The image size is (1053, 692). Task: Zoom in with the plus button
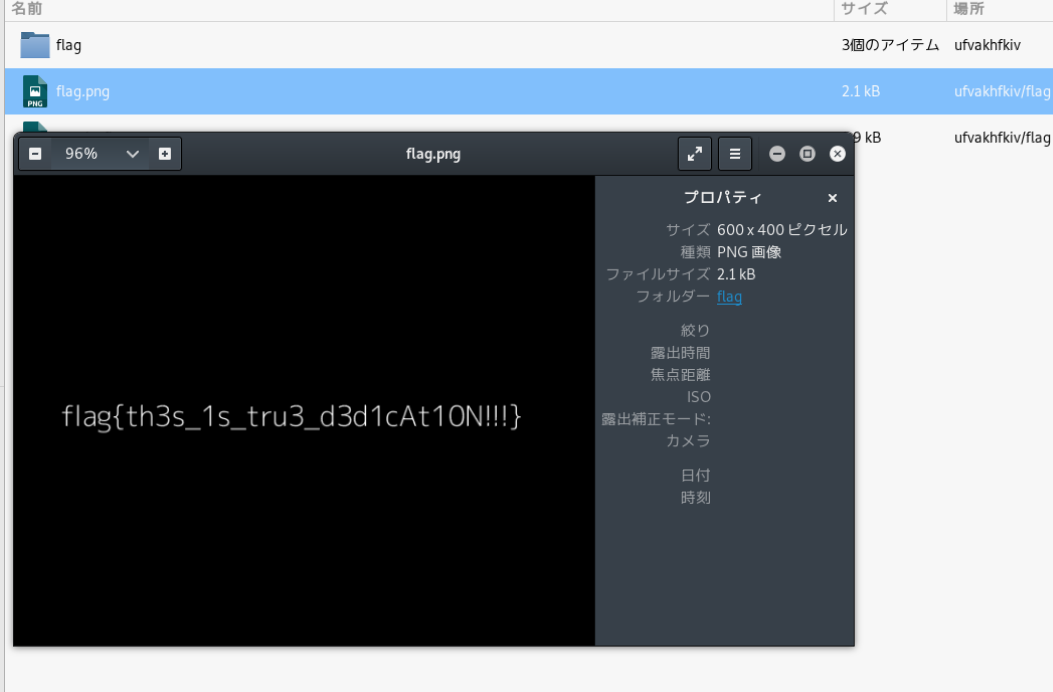165,154
